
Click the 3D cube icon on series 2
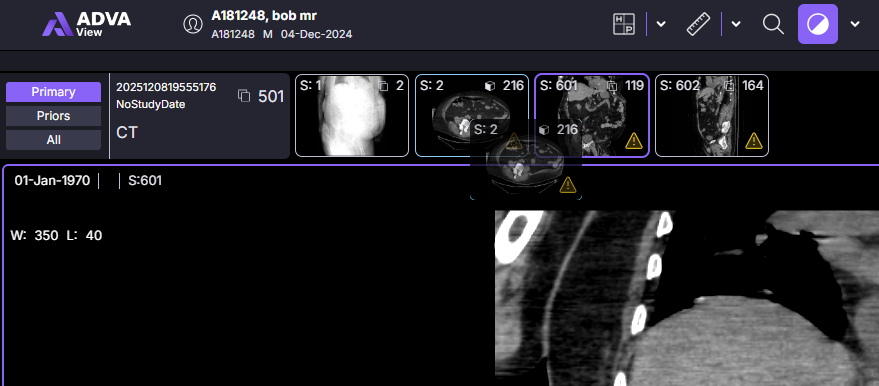491,86
